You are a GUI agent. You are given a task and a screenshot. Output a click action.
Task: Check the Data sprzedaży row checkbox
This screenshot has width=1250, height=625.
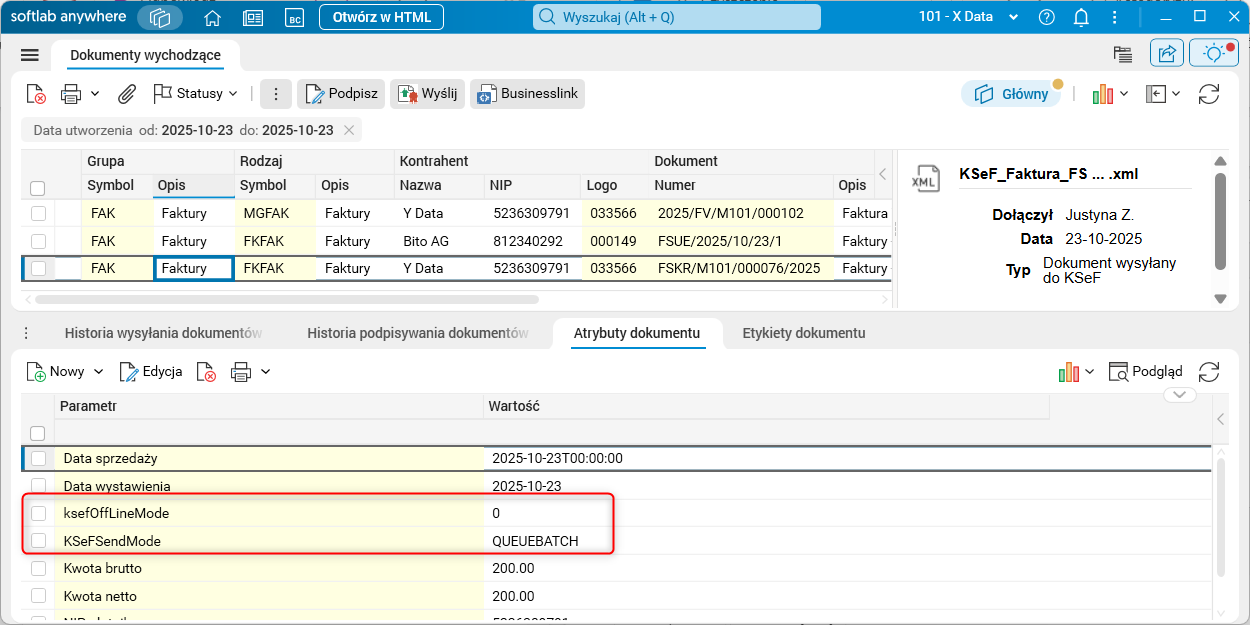[x=38, y=458]
